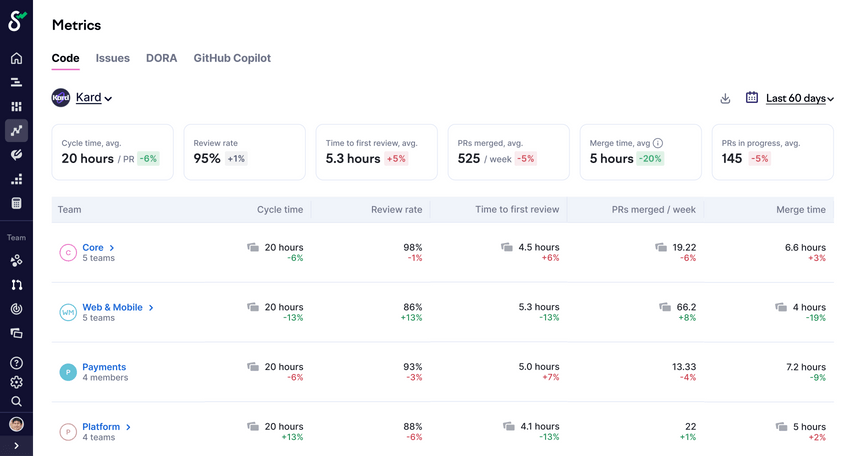Open the initiatives list icon in sidebar
Image resolution: width=868 pixels, height=456 pixels.
click(17, 82)
